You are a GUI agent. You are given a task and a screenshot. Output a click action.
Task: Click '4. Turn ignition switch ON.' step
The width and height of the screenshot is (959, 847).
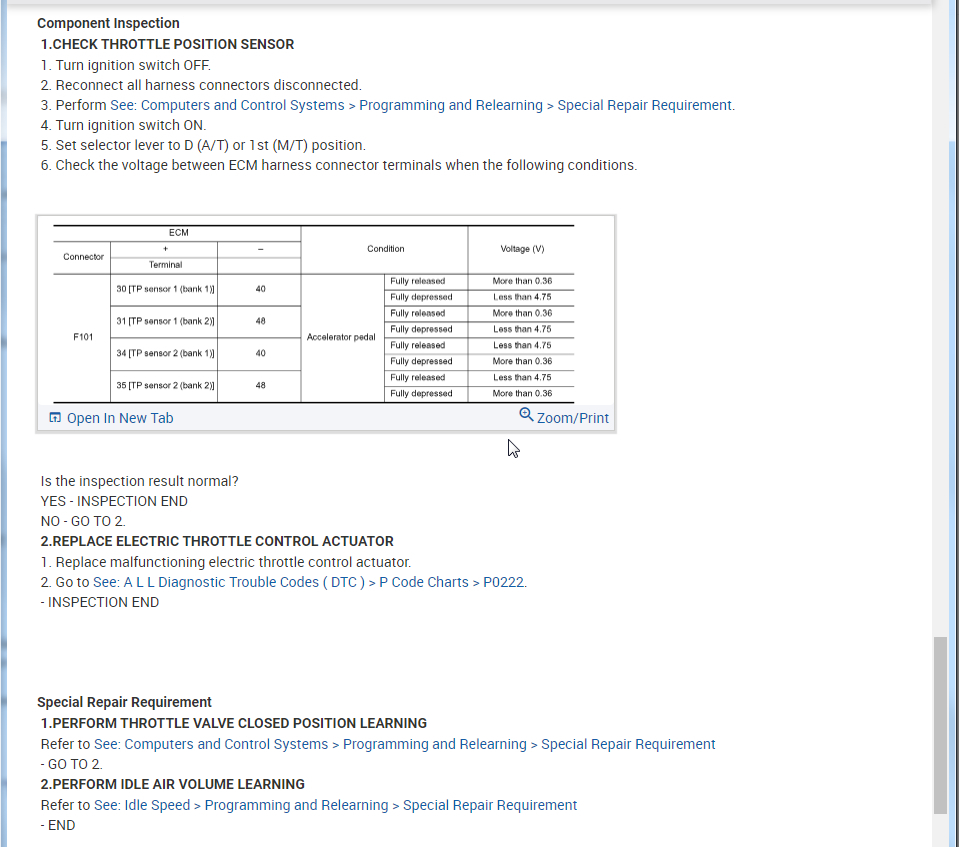coord(124,125)
